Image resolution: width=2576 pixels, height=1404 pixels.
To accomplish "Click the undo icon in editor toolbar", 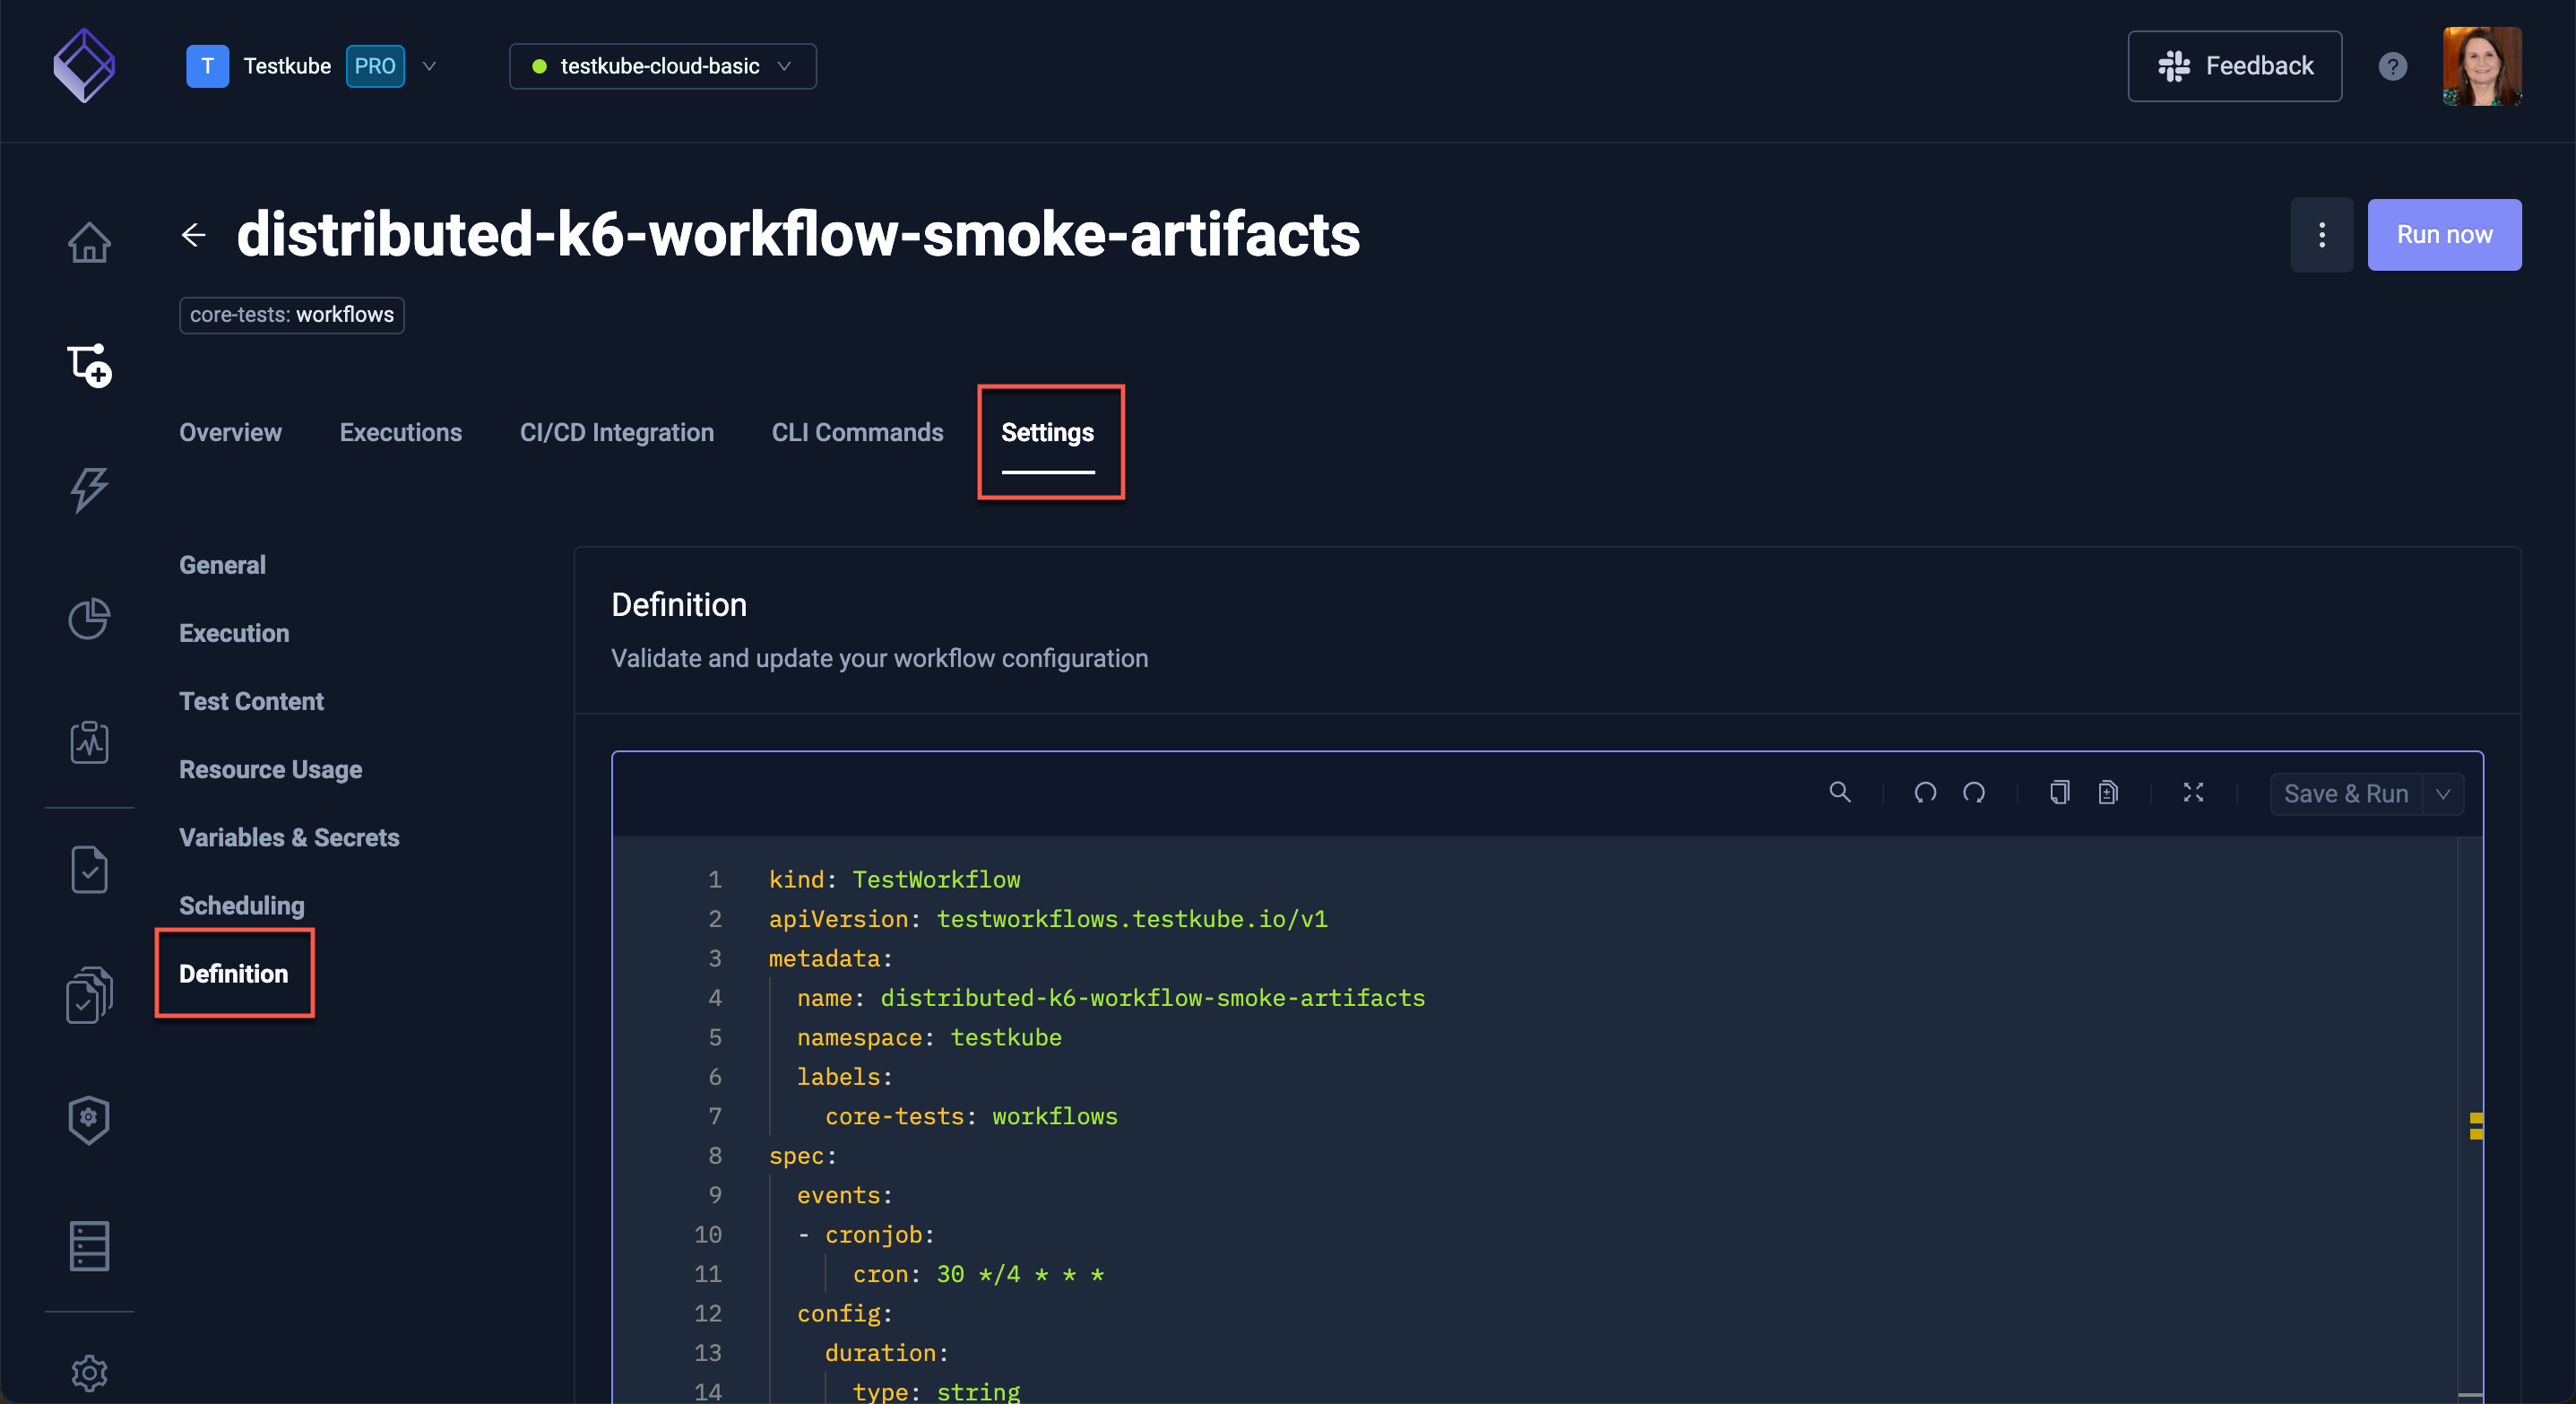I will [x=1925, y=793].
